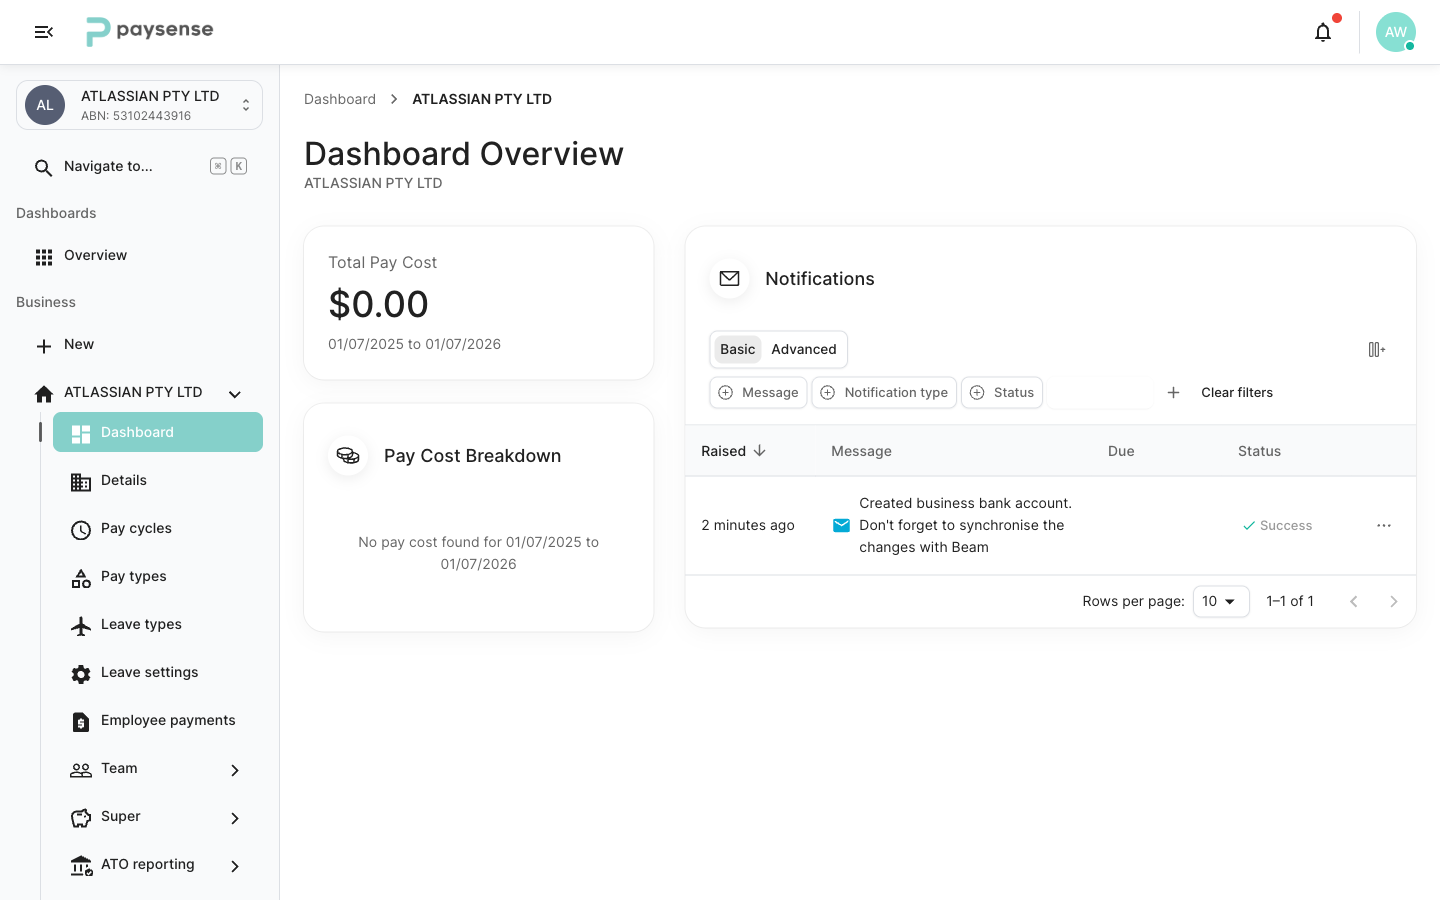The image size is (1440, 900).
Task: Click the home icon for ATLASSIAN PTY LTD
Action: (44, 394)
